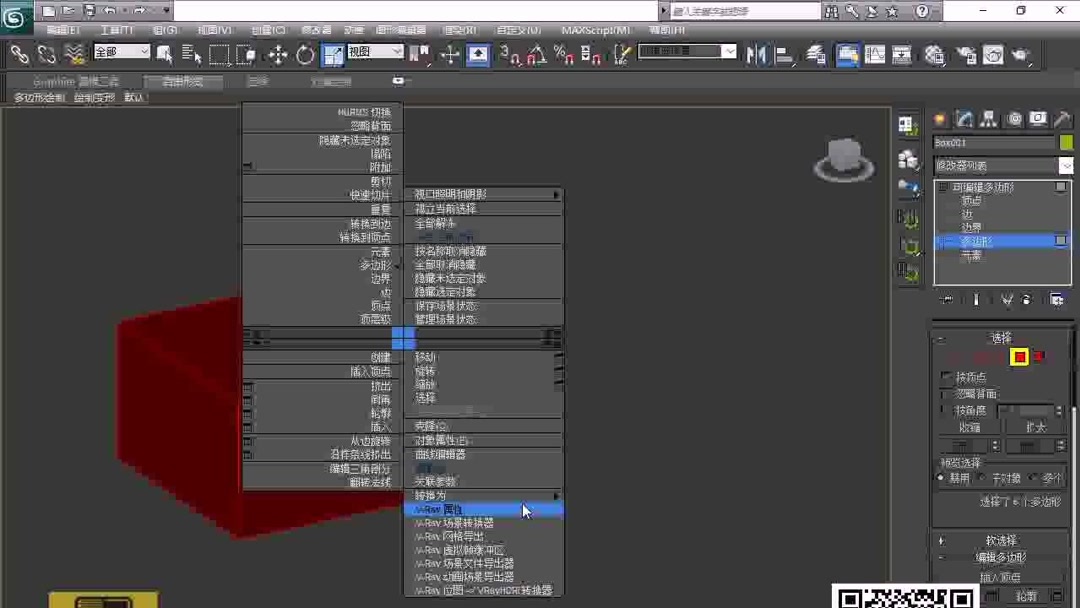Open the 全部 selection filter dropdown
This screenshot has width=1080, height=608.
pyautogui.click(x=120, y=51)
